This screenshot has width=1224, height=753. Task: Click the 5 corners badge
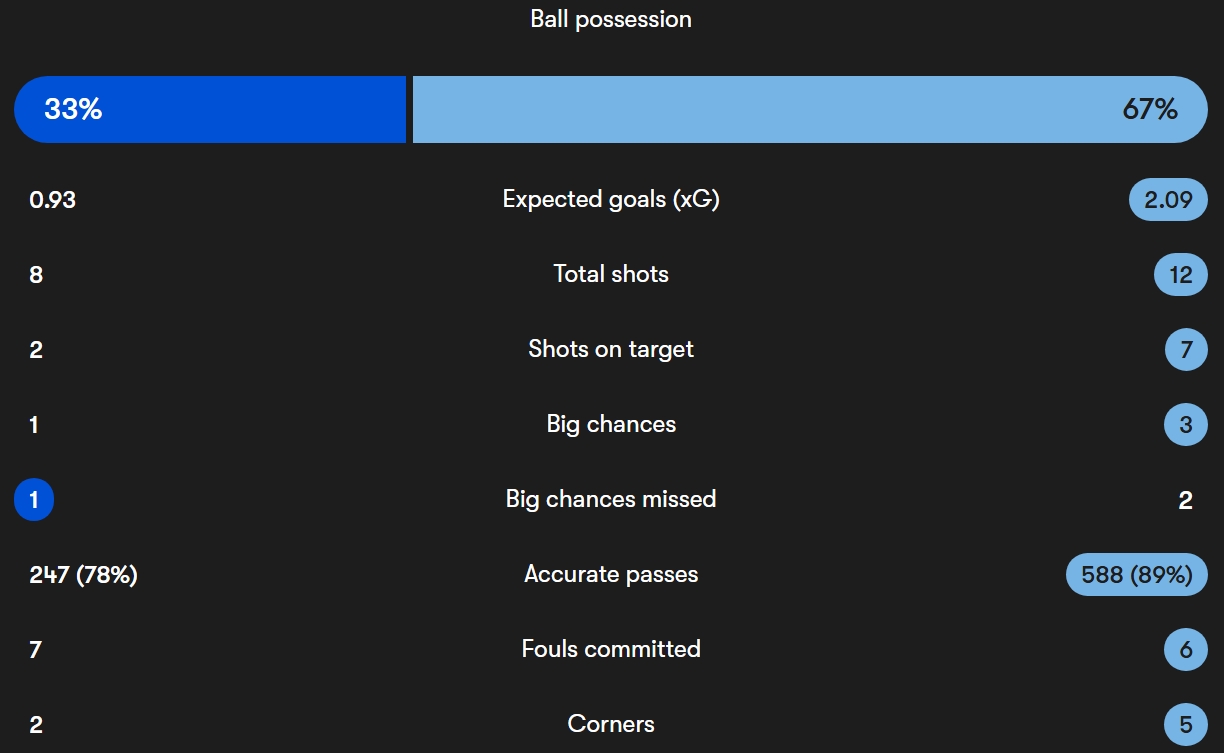[1187, 725]
